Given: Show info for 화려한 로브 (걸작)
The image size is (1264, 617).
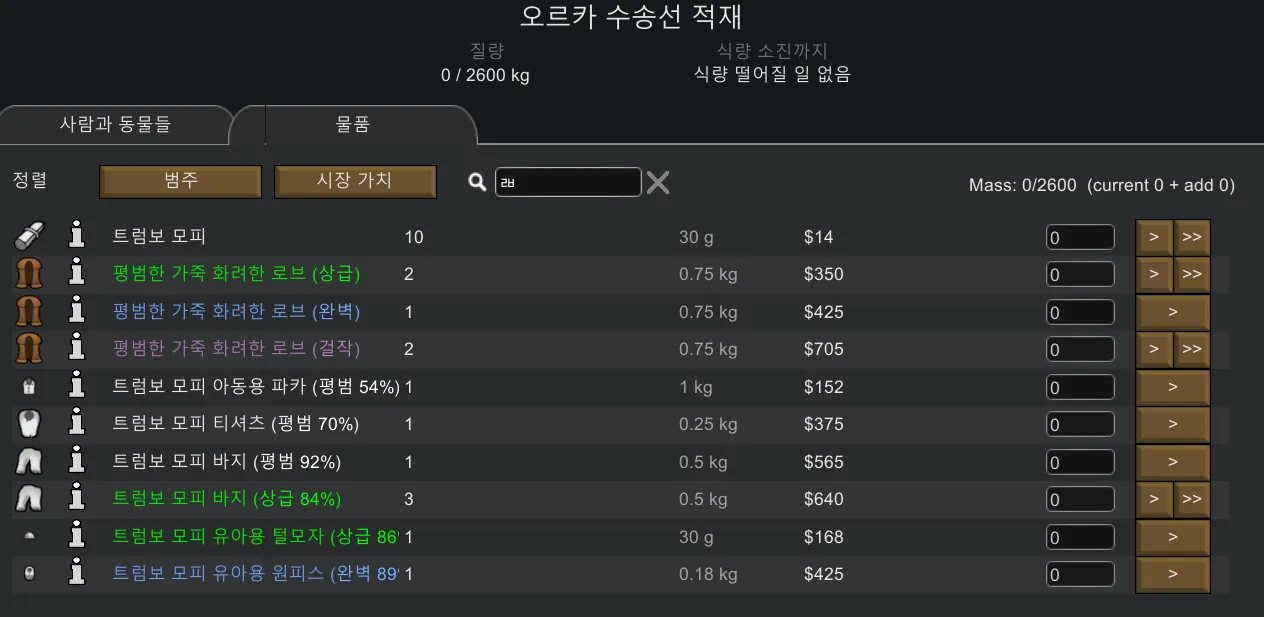Looking at the screenshot, I should (x=76, y=349).
